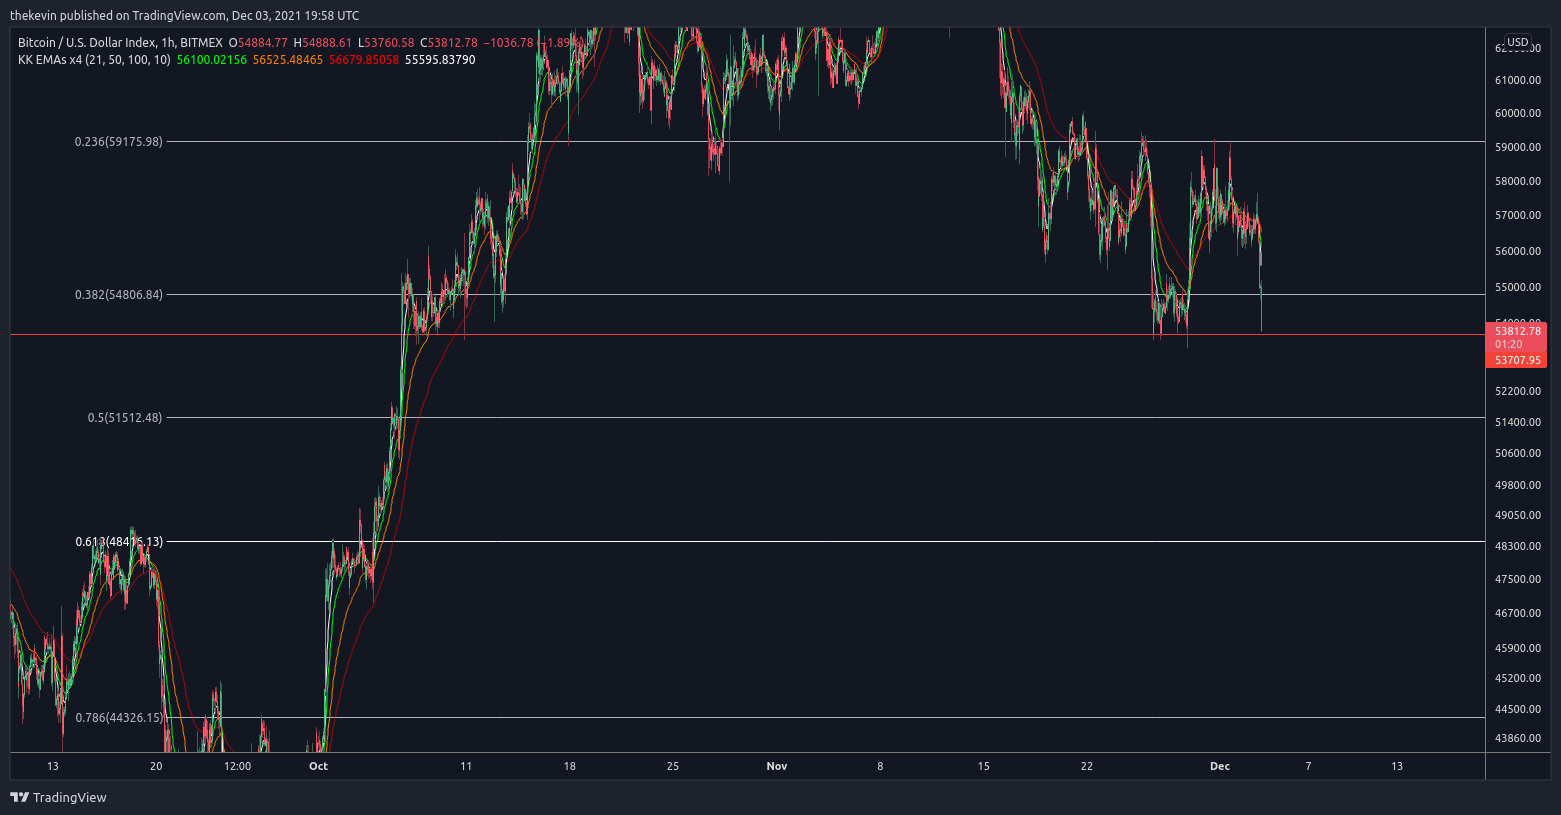Click the 12:00 label on time axis

point(237,766)
